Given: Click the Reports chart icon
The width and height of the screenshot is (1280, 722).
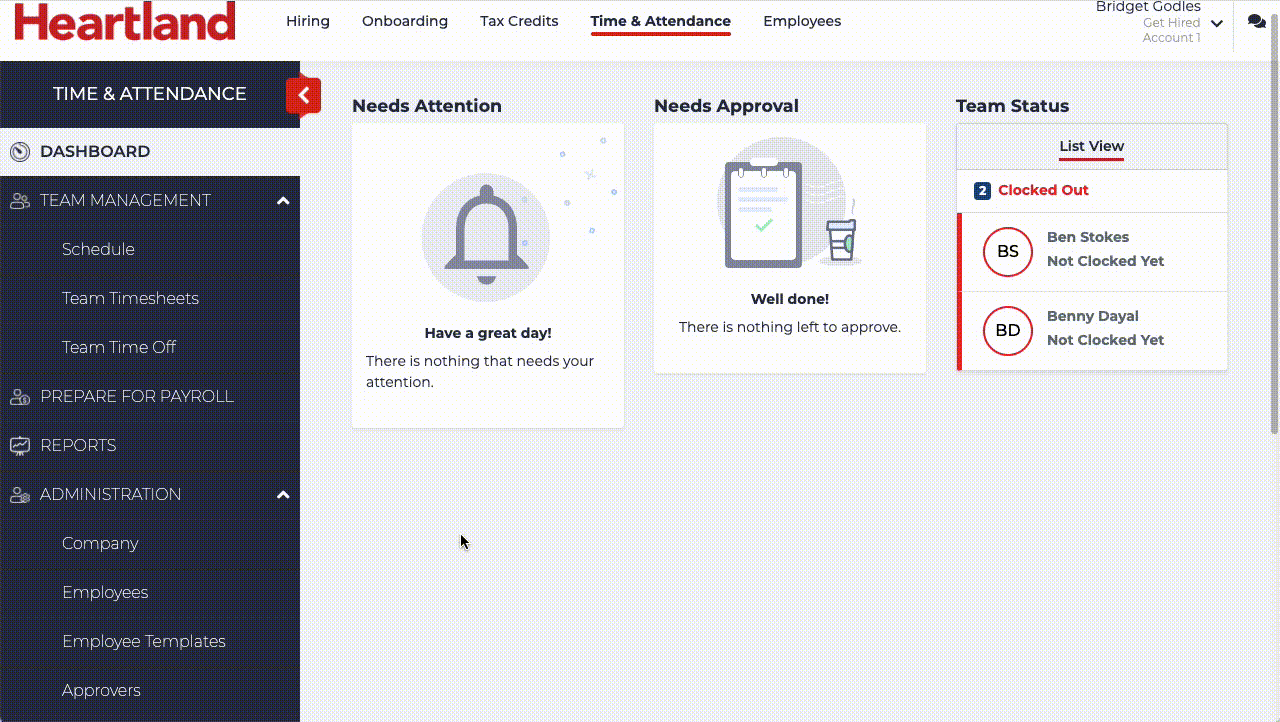Looking at the screenshot, I should (20, 446).
